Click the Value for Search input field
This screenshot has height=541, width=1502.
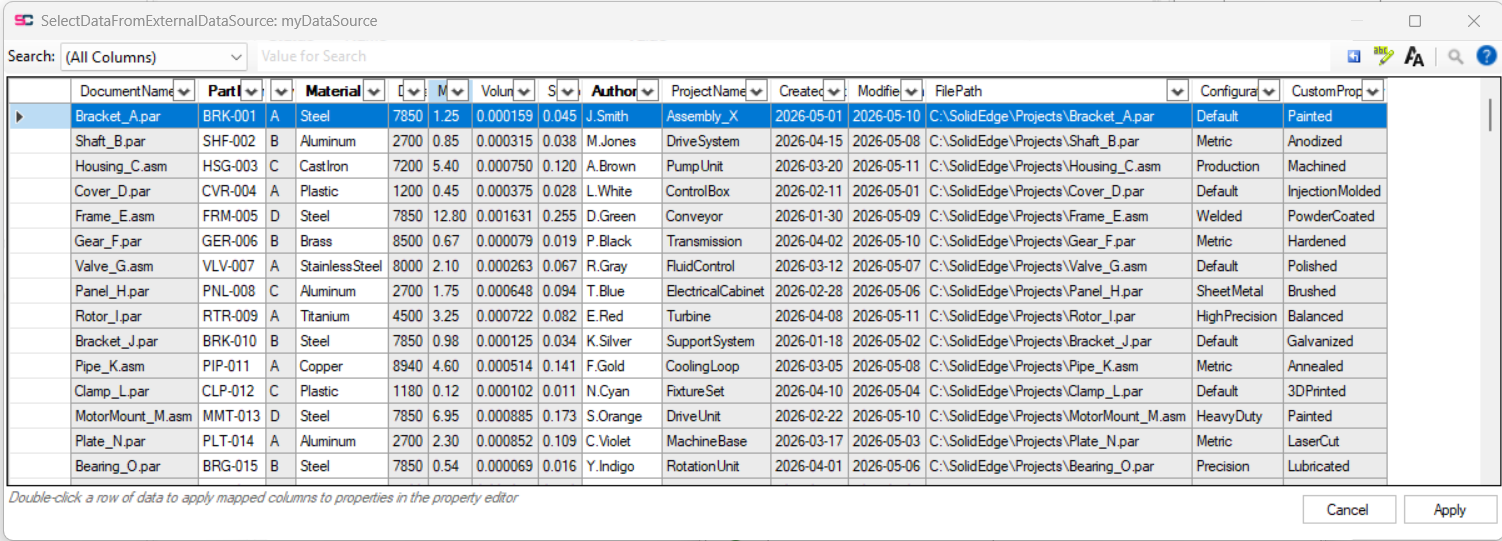tap(795, 57)
